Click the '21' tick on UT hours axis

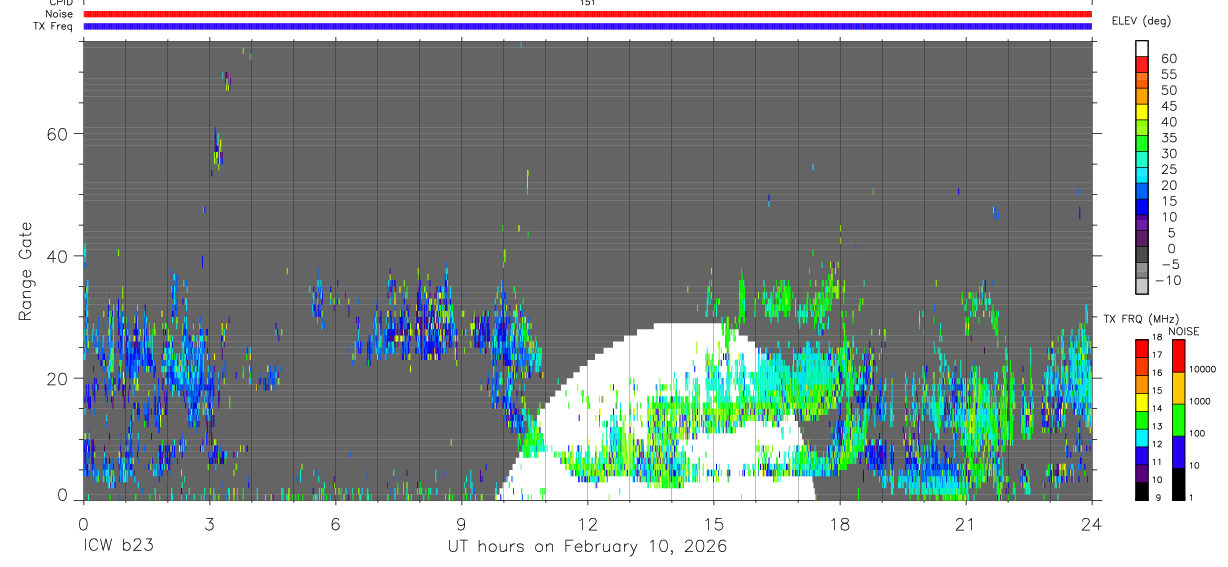pos(965,523)
